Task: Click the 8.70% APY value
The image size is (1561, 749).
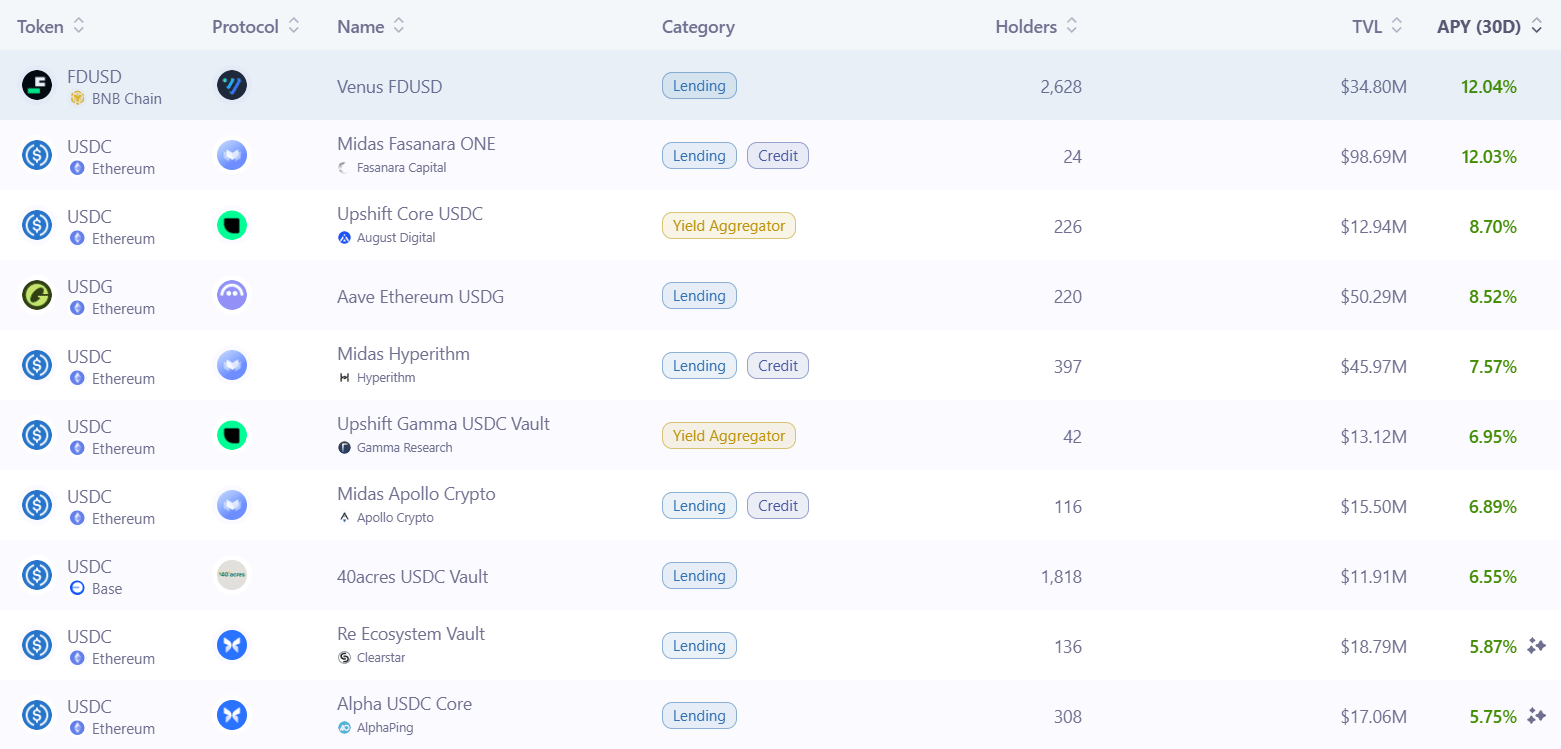Action: point(1493,227)
